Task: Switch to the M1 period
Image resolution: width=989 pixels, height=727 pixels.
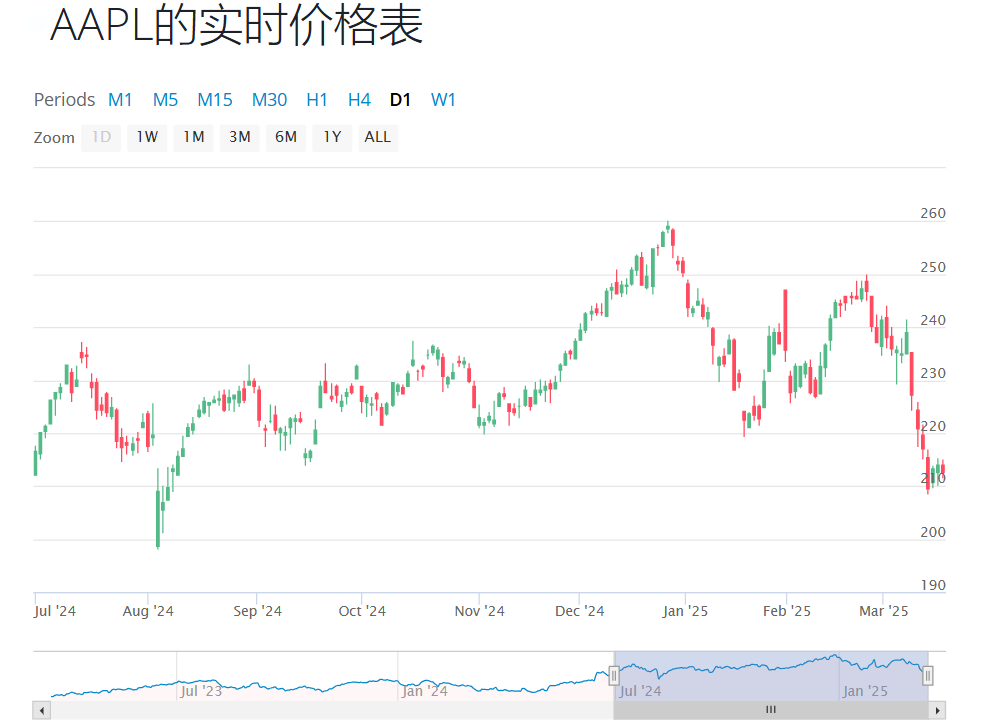Action: [120, 100]
